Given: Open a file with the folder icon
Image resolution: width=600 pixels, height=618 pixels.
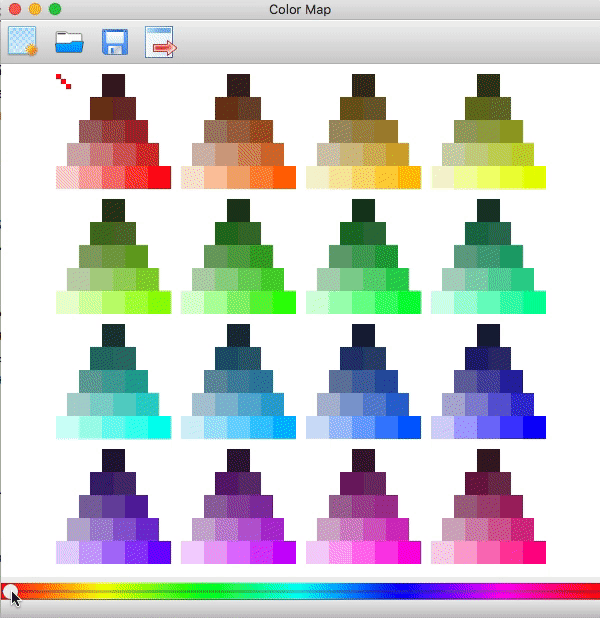Looking at the screenshot, I should point(69,42).
